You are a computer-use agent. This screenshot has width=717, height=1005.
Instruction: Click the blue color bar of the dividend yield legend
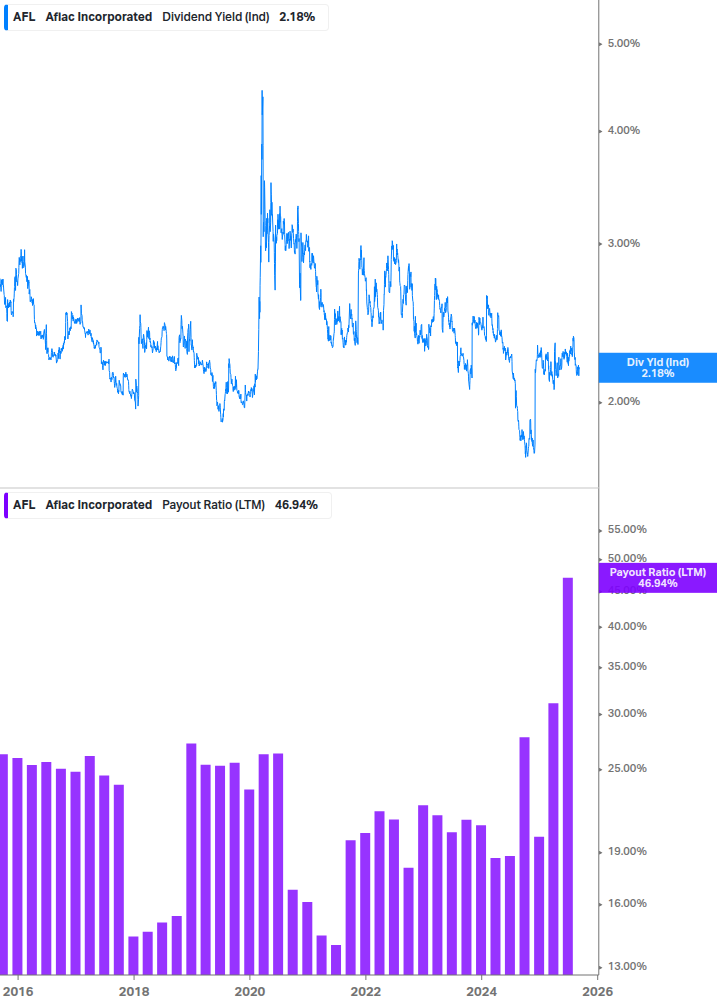pyautogui.click(x=6, y=17)
